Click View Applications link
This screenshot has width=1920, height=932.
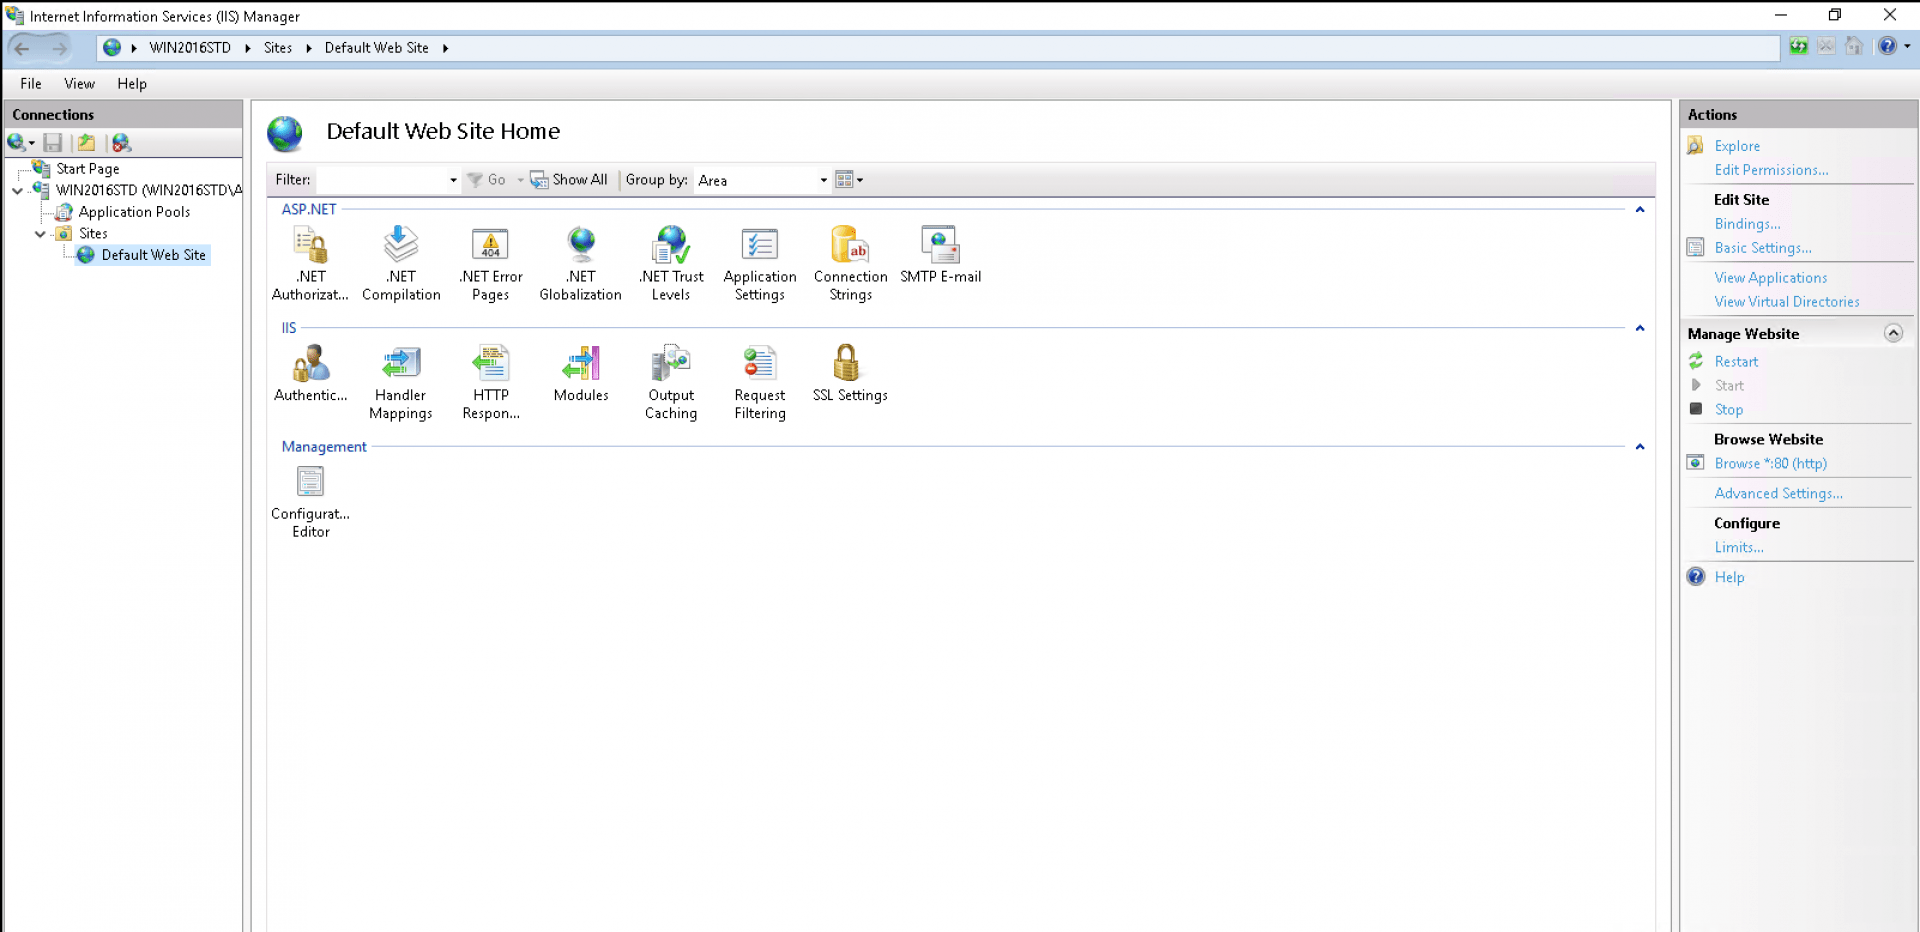(x=1770, y=278)
